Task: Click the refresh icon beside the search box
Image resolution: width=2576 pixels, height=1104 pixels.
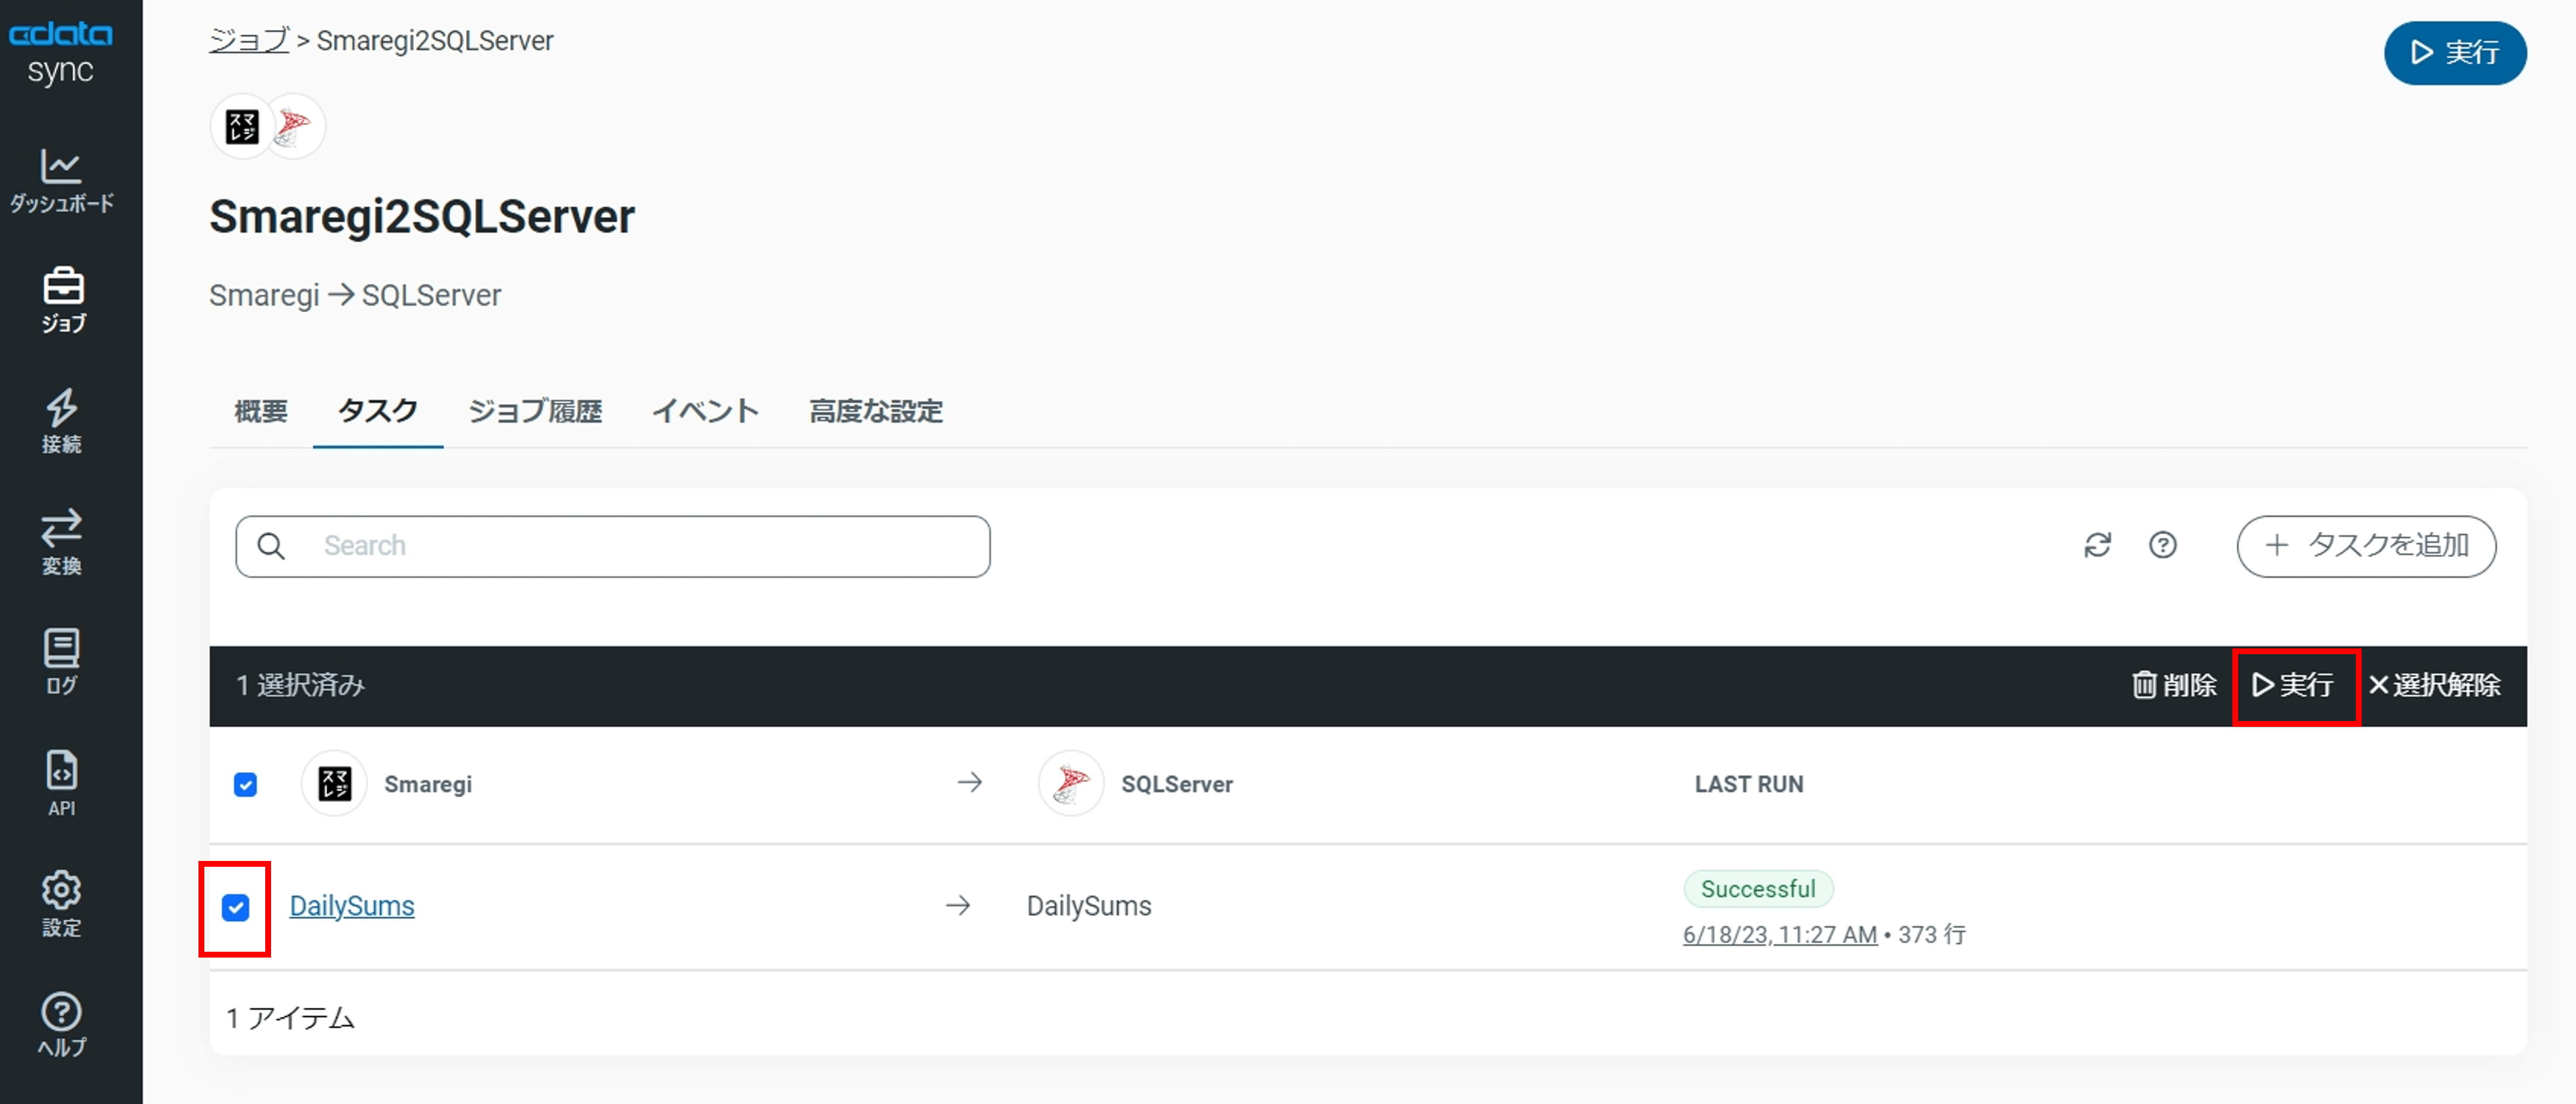Action: tap(2097, 545)
